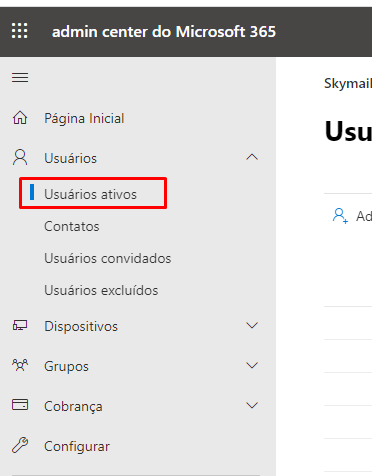The image size is (372, 476).
Task: Open the Configurar menu item
Action: [77, 446]
